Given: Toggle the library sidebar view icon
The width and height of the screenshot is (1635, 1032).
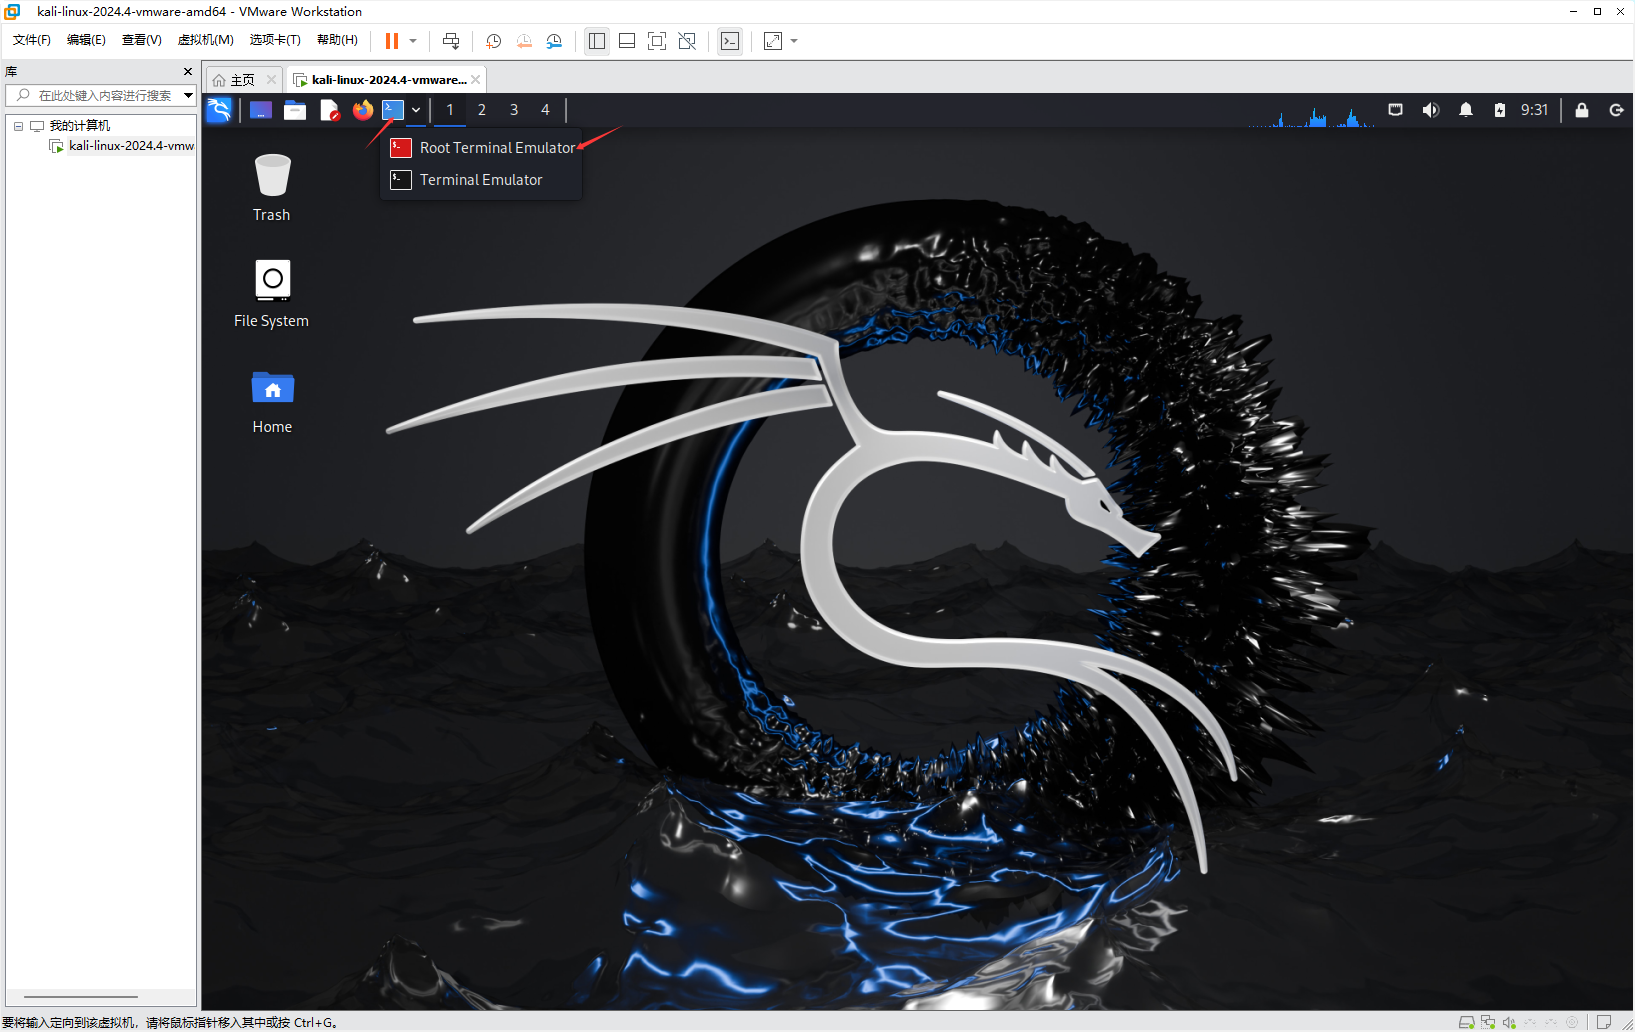Looking at the screenshot, I should pyautogui.click(x=597, y=41).
